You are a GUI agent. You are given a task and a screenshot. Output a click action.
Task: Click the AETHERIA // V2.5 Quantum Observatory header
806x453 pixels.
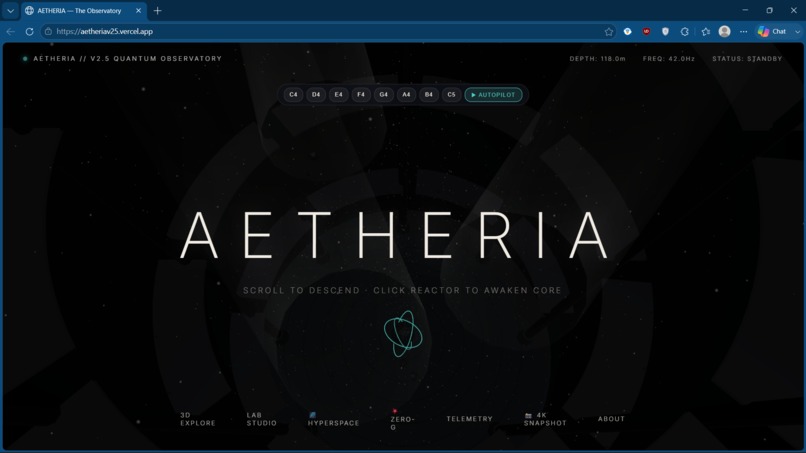127,59
